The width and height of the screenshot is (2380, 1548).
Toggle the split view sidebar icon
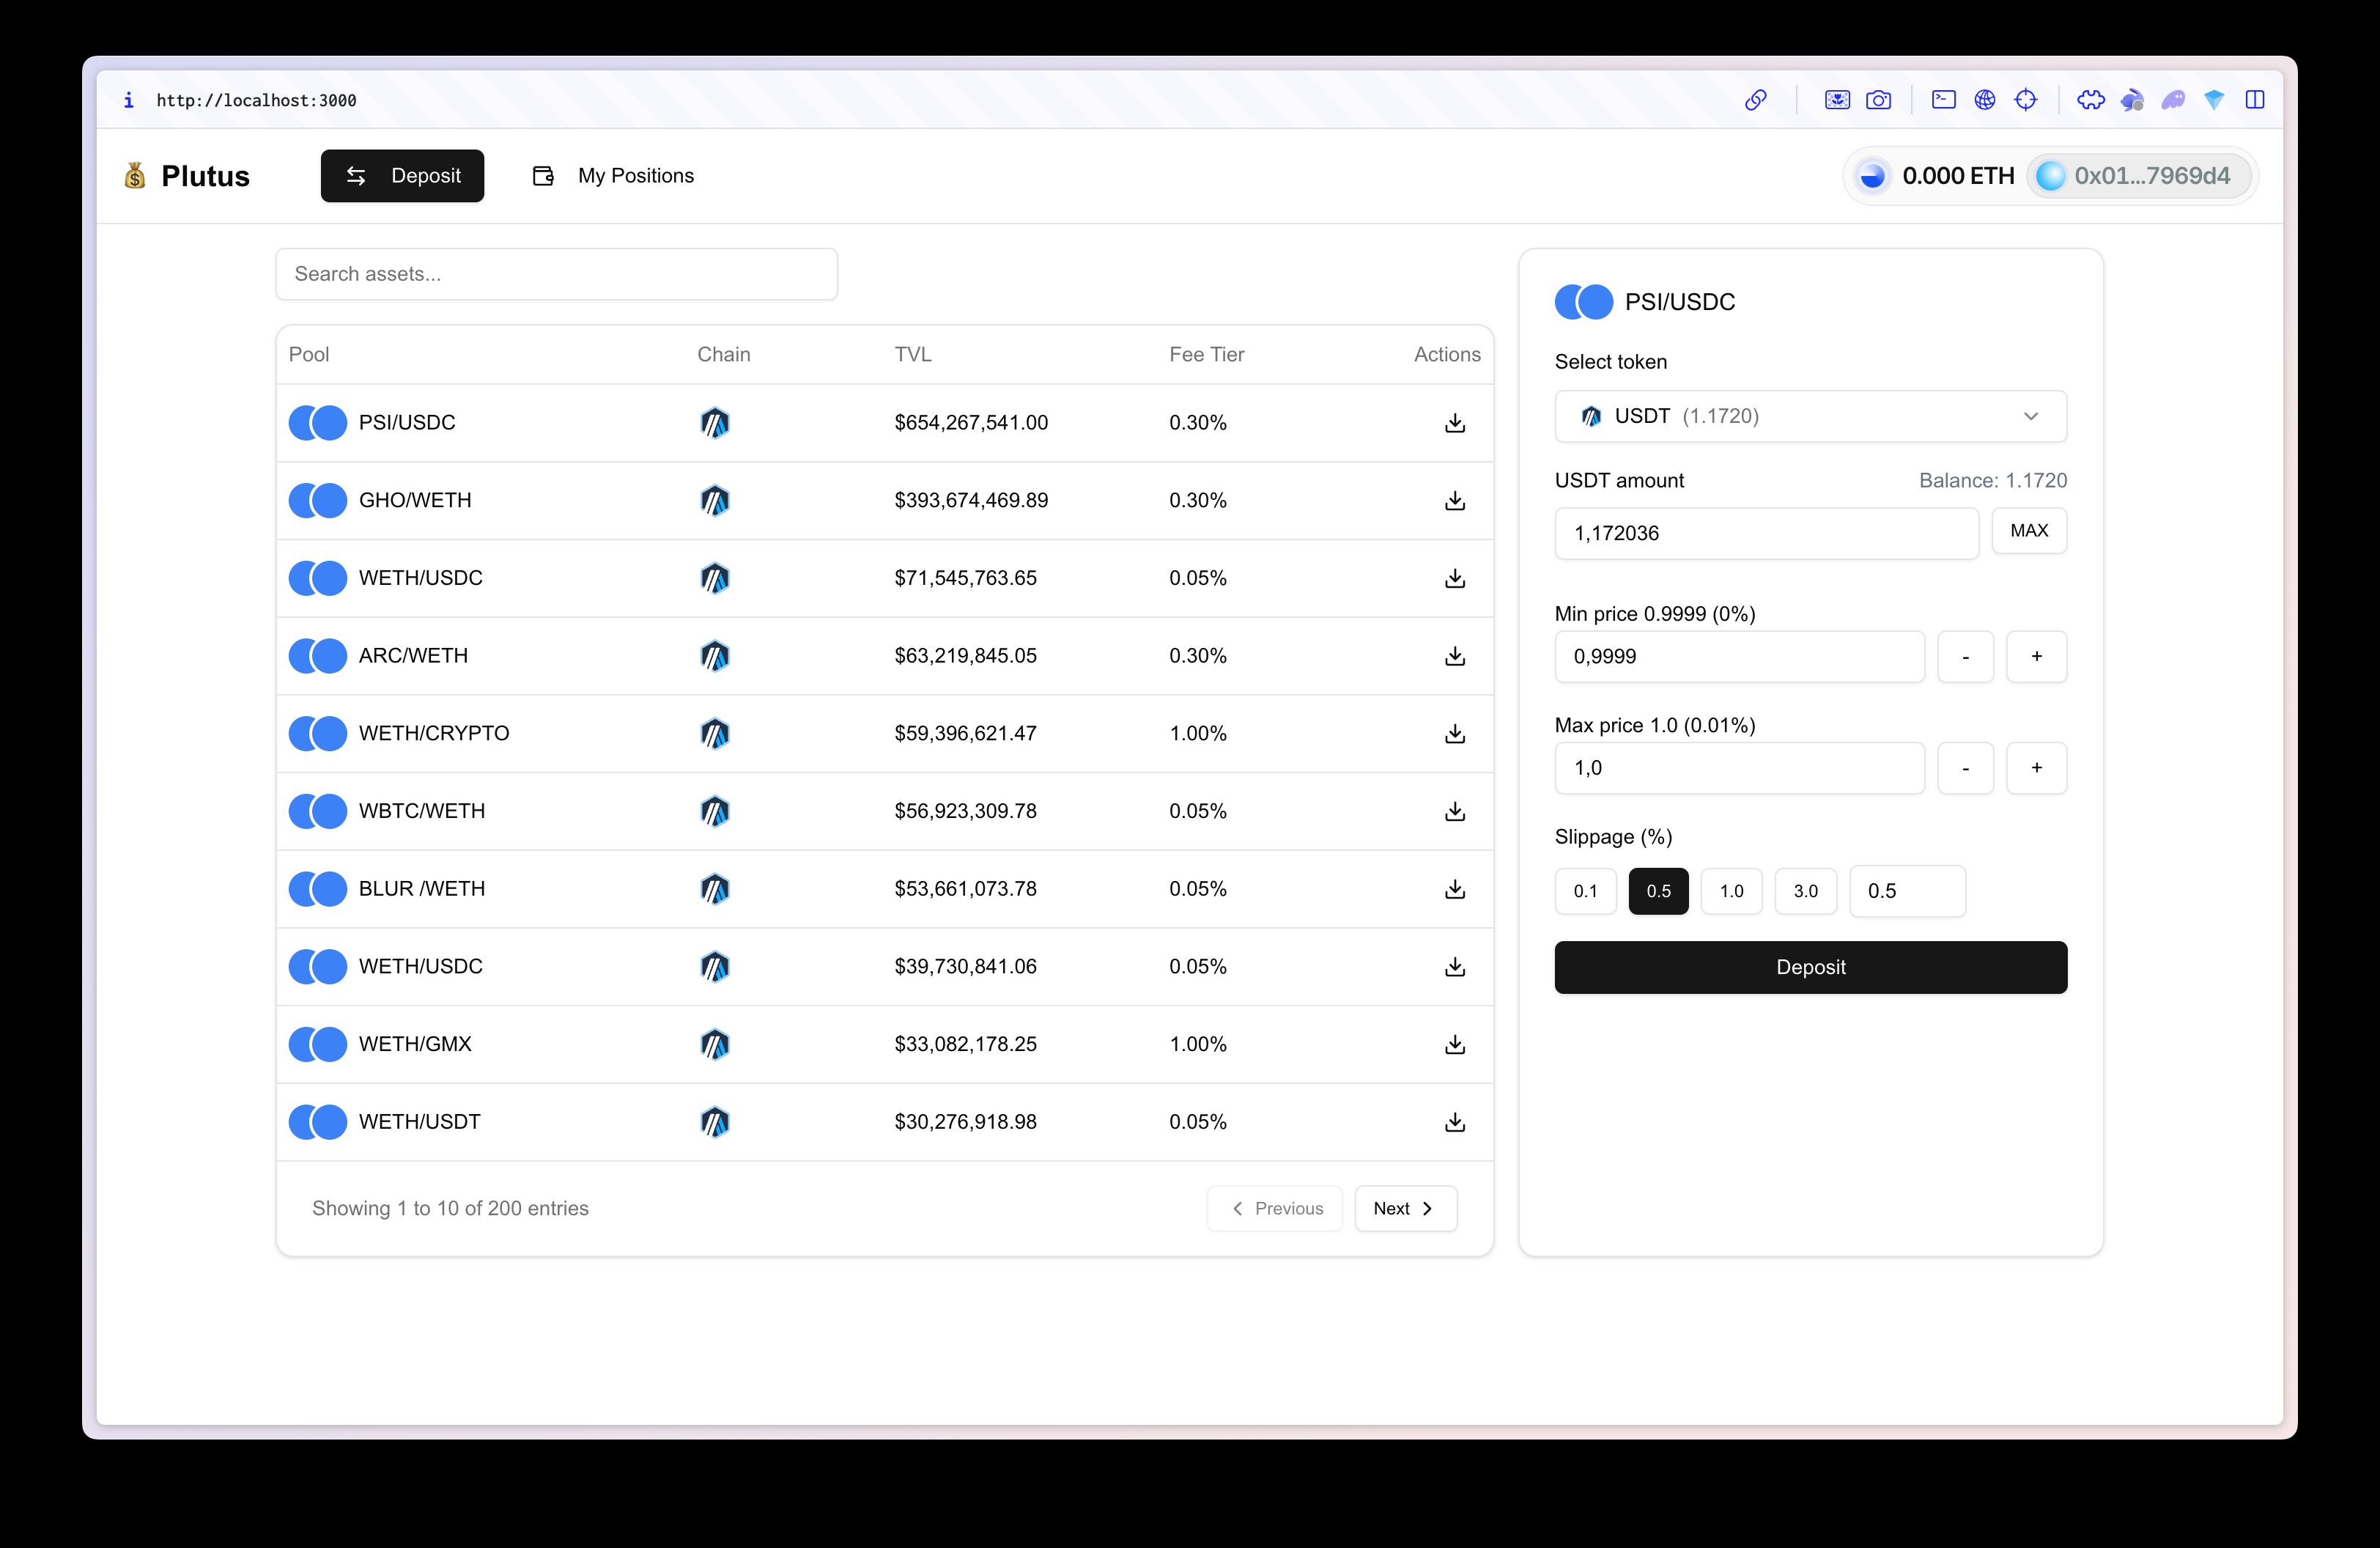coord(2255,100)
